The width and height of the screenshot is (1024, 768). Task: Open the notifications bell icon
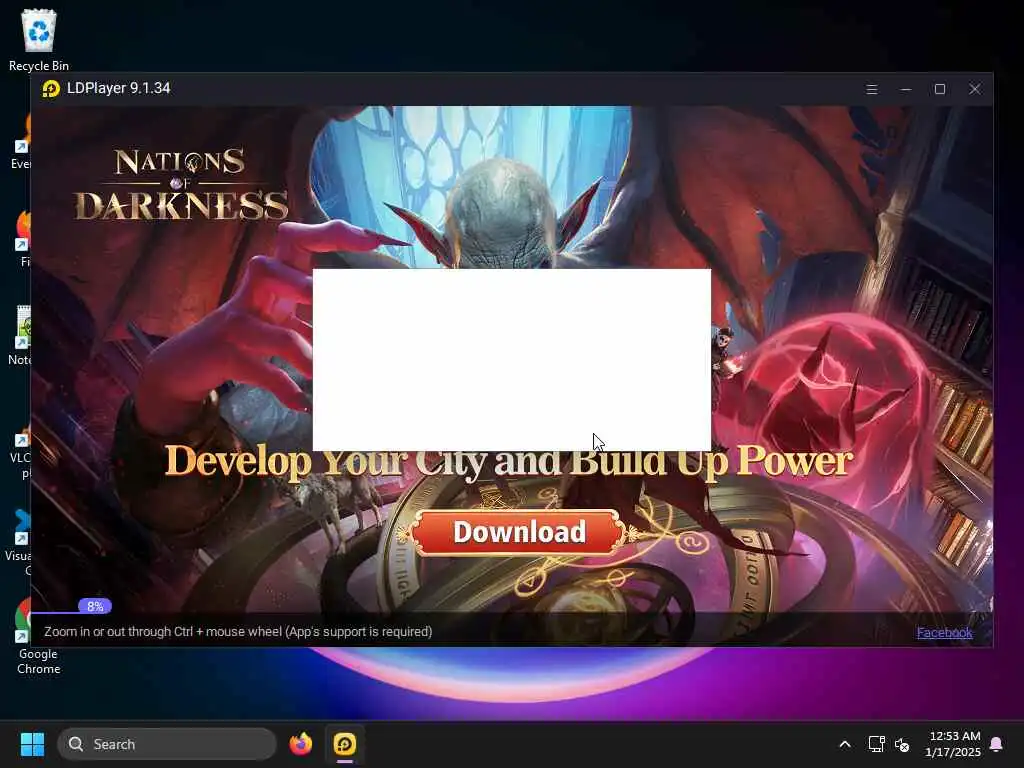997,744
